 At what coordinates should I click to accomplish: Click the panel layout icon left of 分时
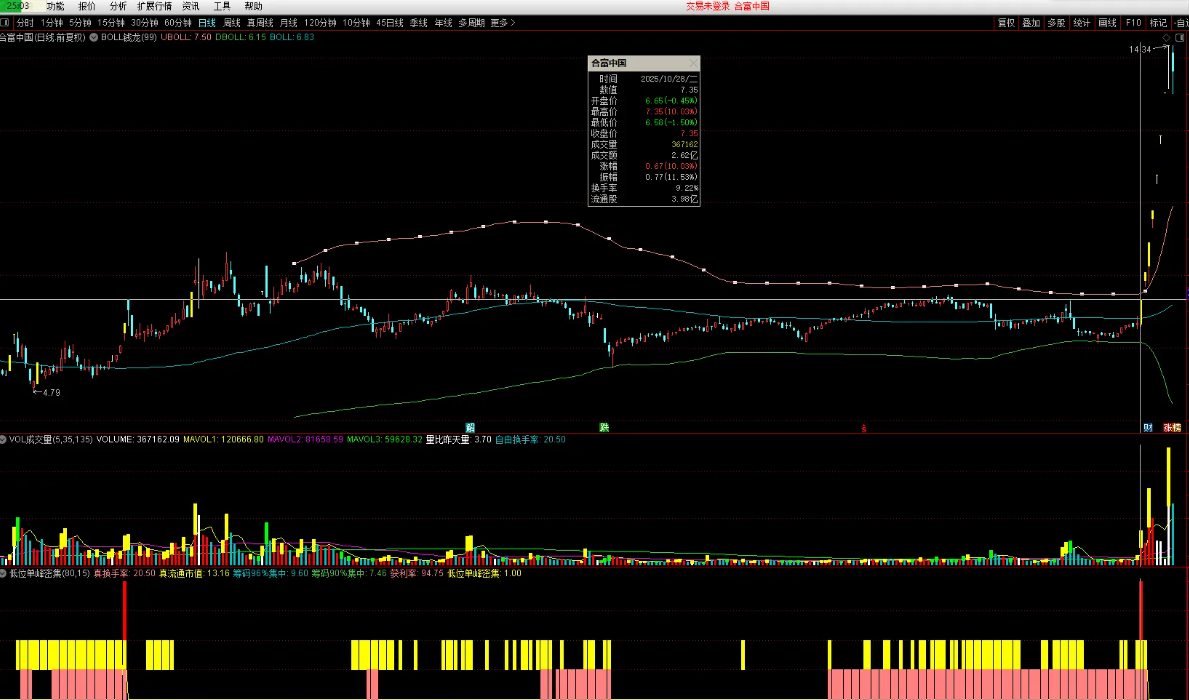coord(6,22)
